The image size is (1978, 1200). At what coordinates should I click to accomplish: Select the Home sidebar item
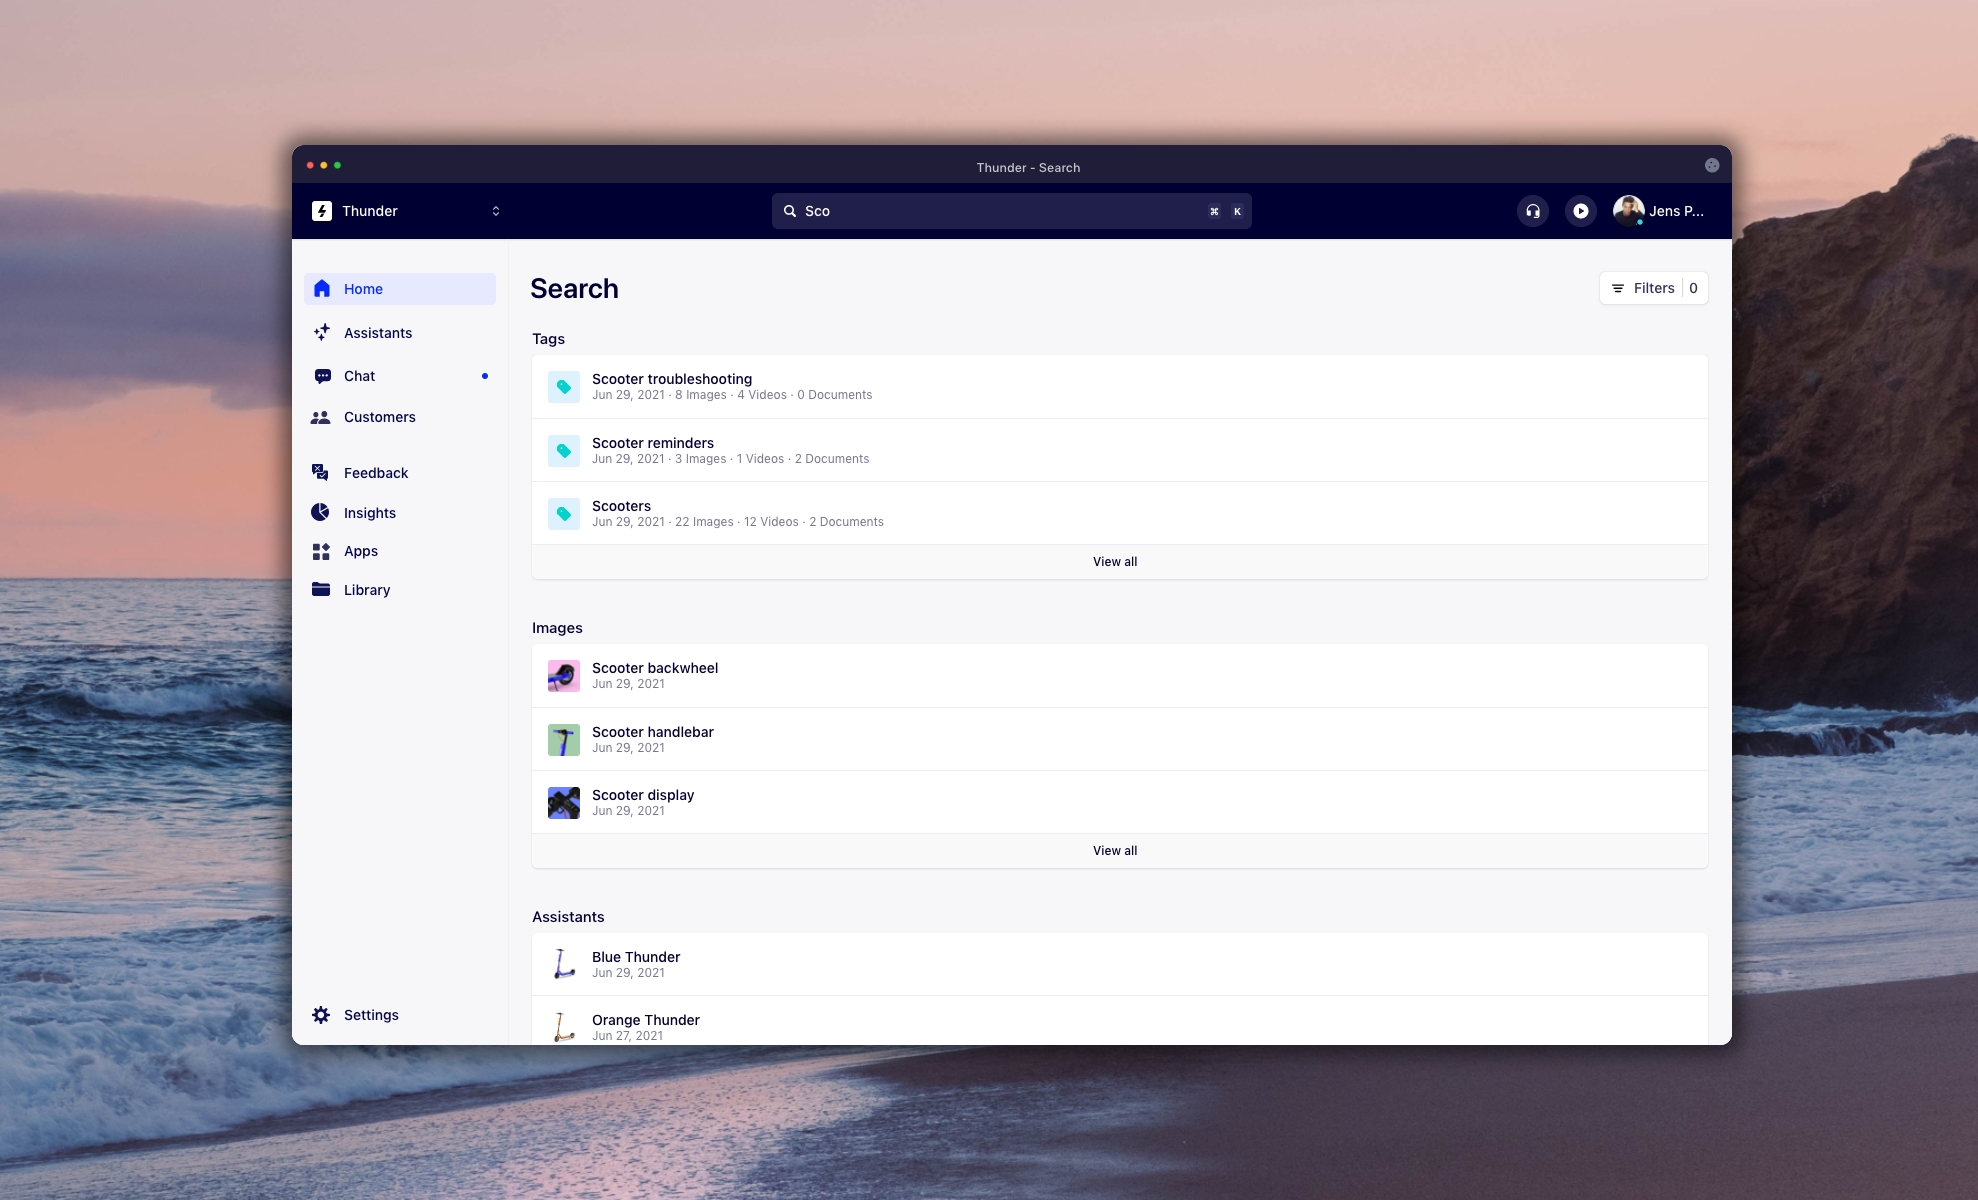[363, 289]
